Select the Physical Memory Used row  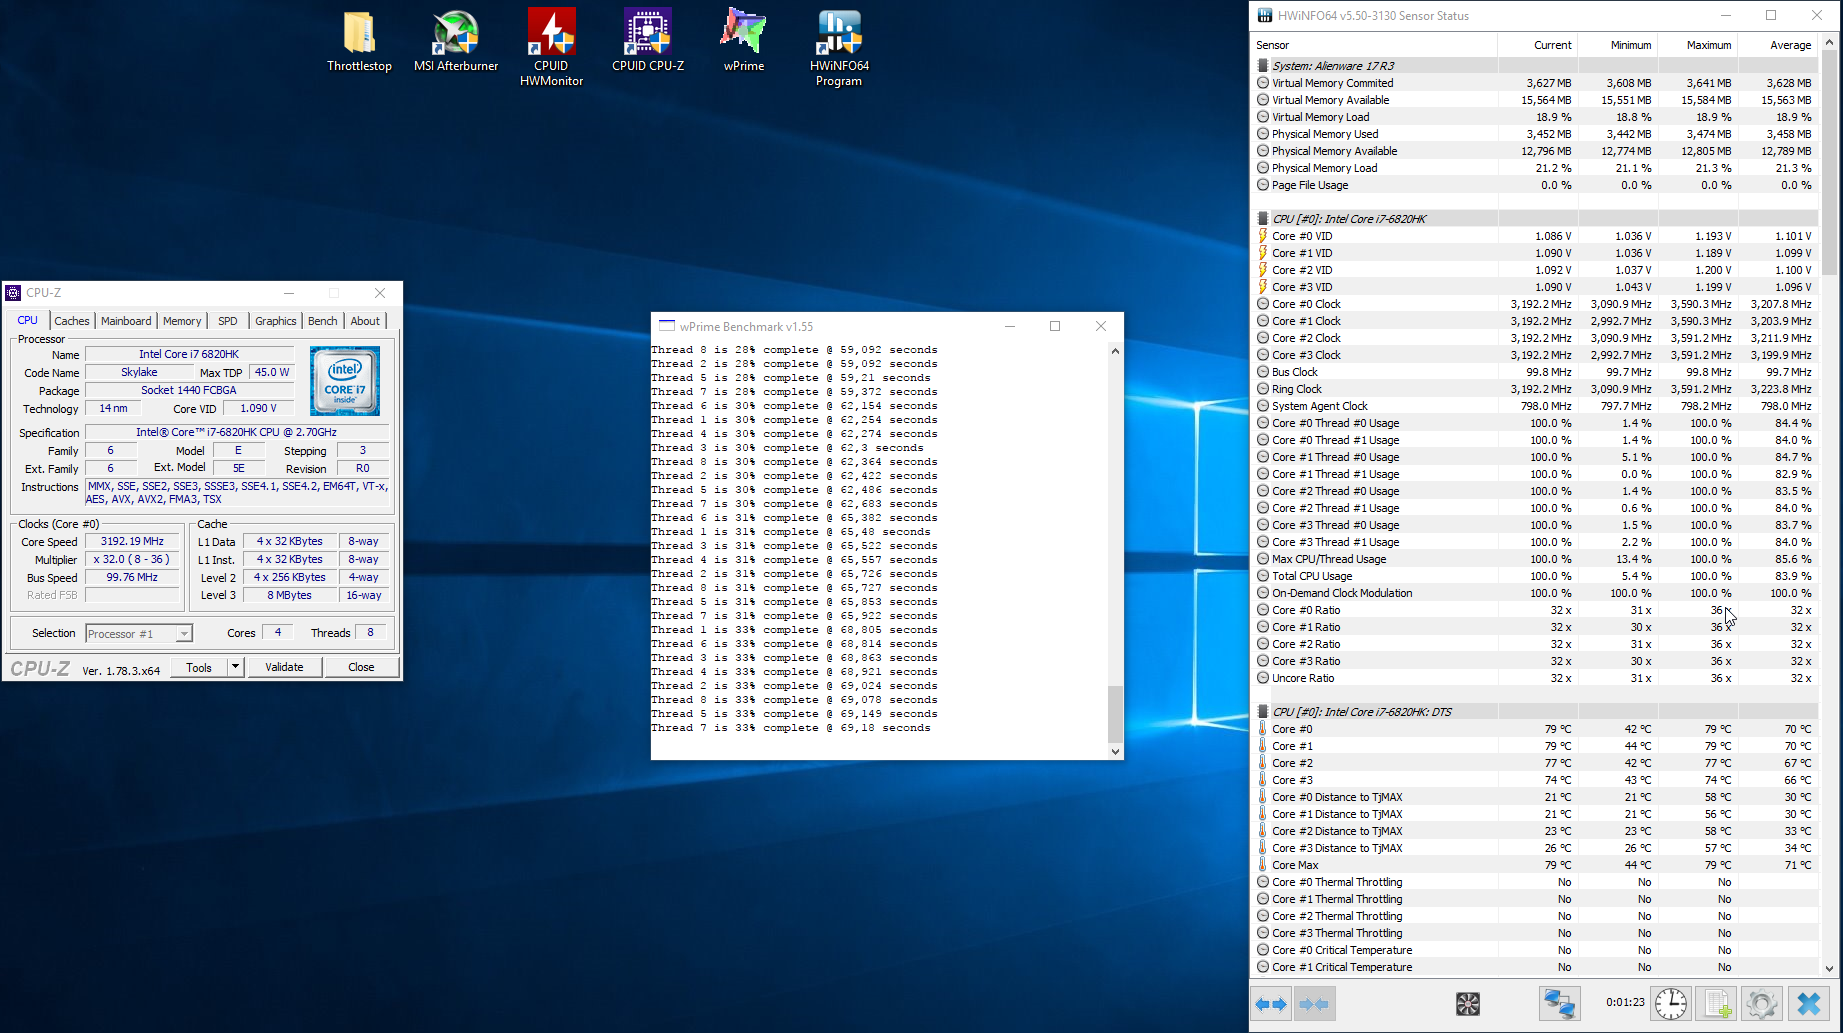[x=1535, y=134]
